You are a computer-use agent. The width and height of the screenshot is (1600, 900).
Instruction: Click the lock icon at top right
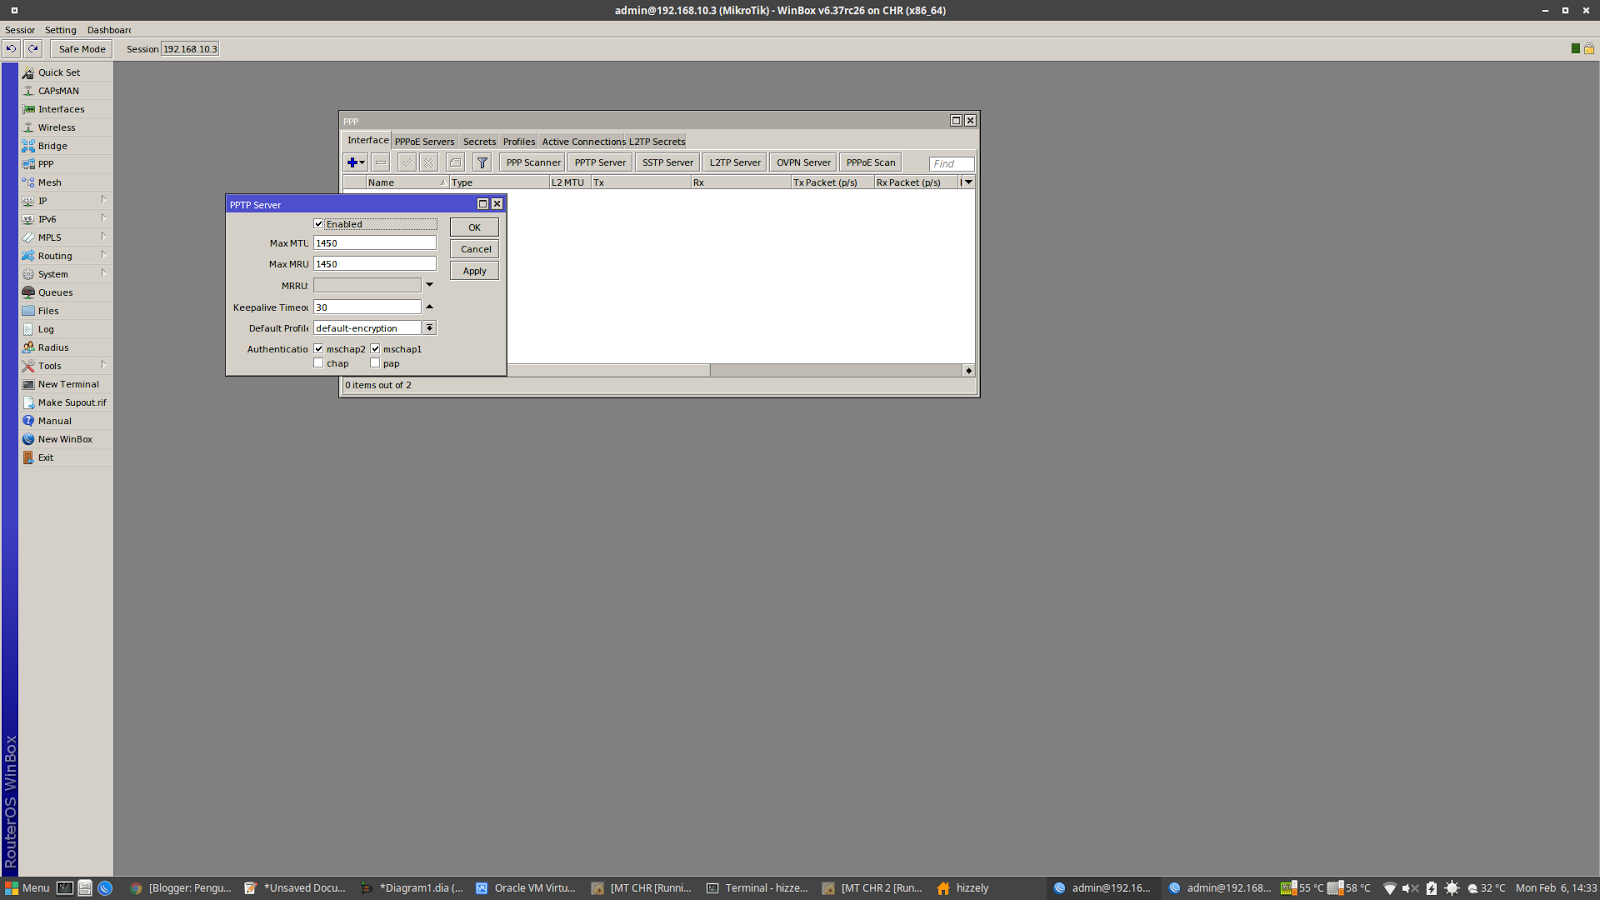pos(1588,49)
